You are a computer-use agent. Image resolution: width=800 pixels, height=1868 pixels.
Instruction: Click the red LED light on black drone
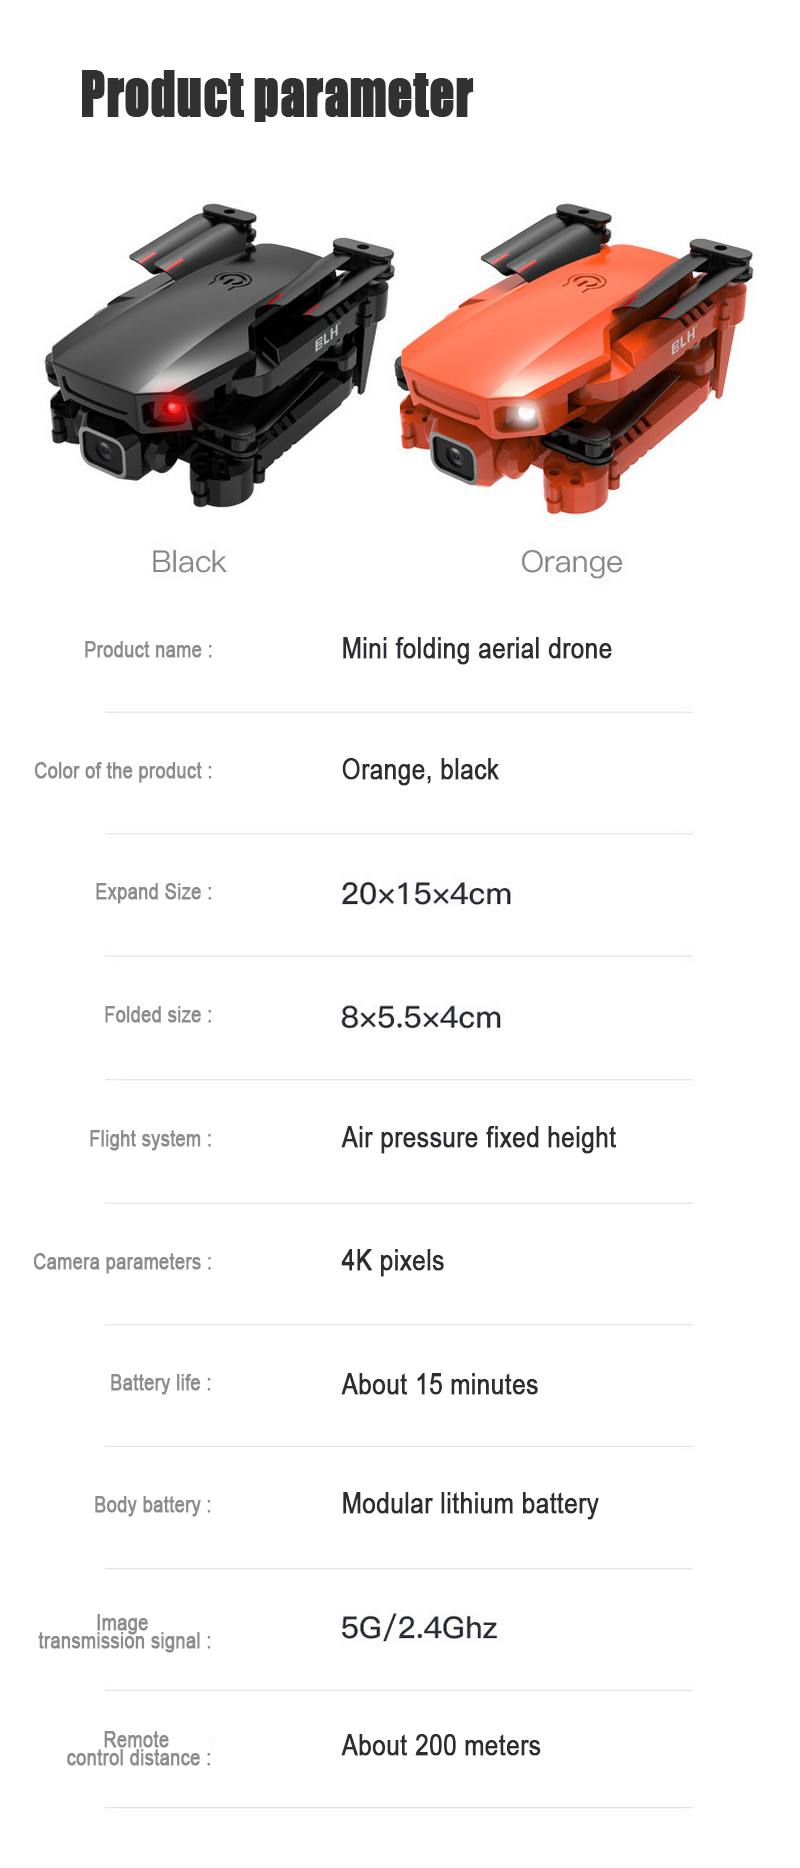(x=173, y=407)
